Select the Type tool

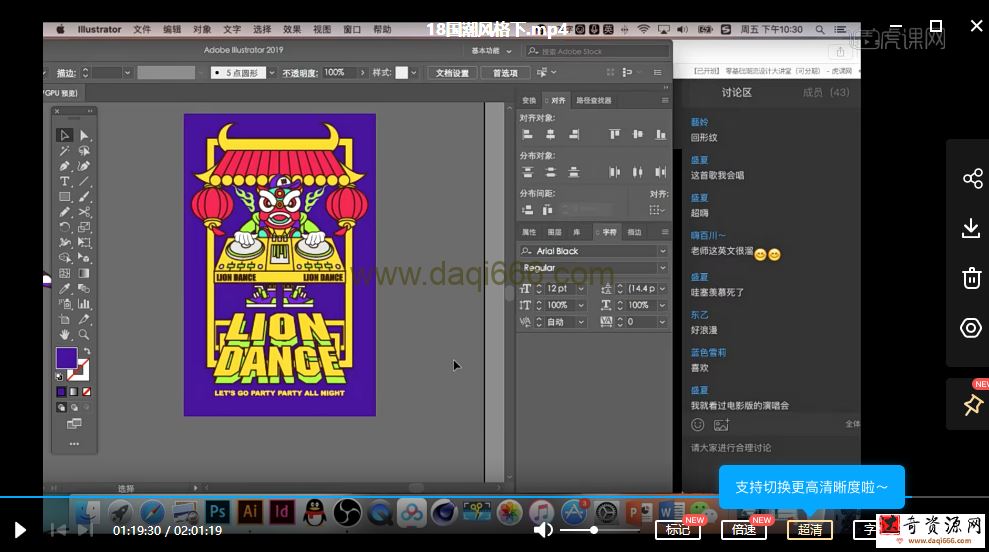click(x=64, y=181)
